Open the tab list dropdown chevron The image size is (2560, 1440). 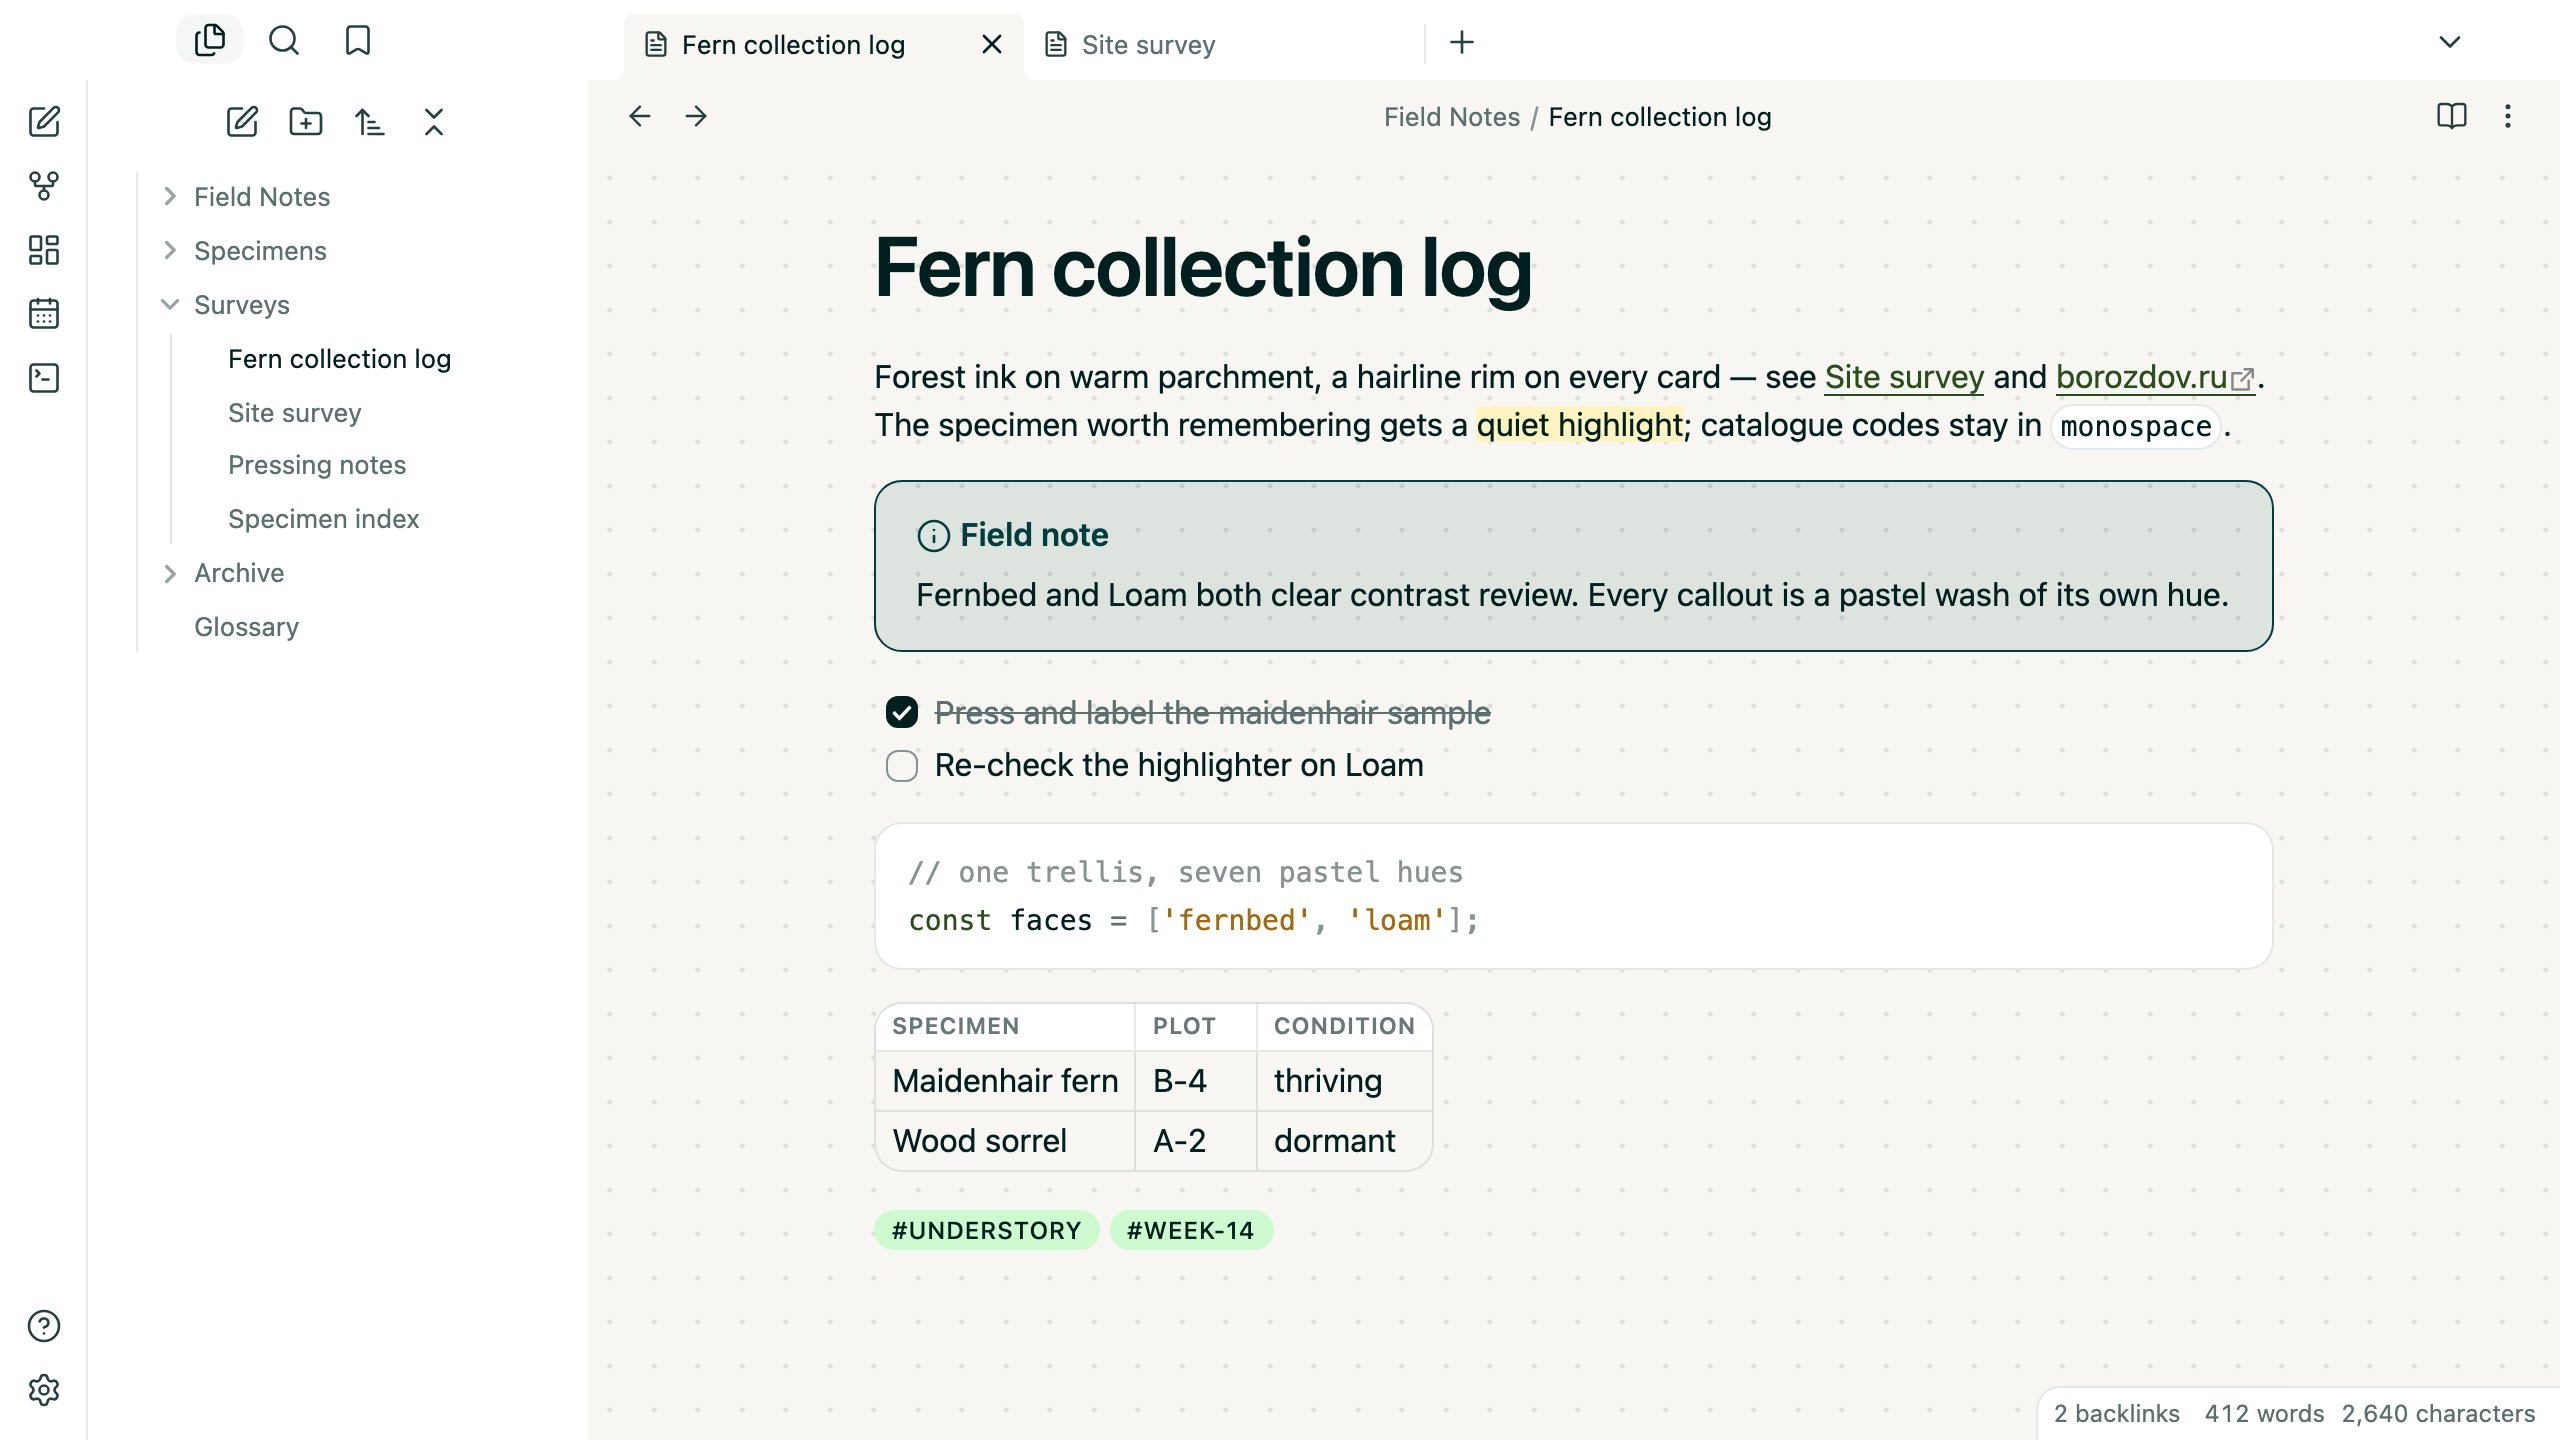[2450, 42]
